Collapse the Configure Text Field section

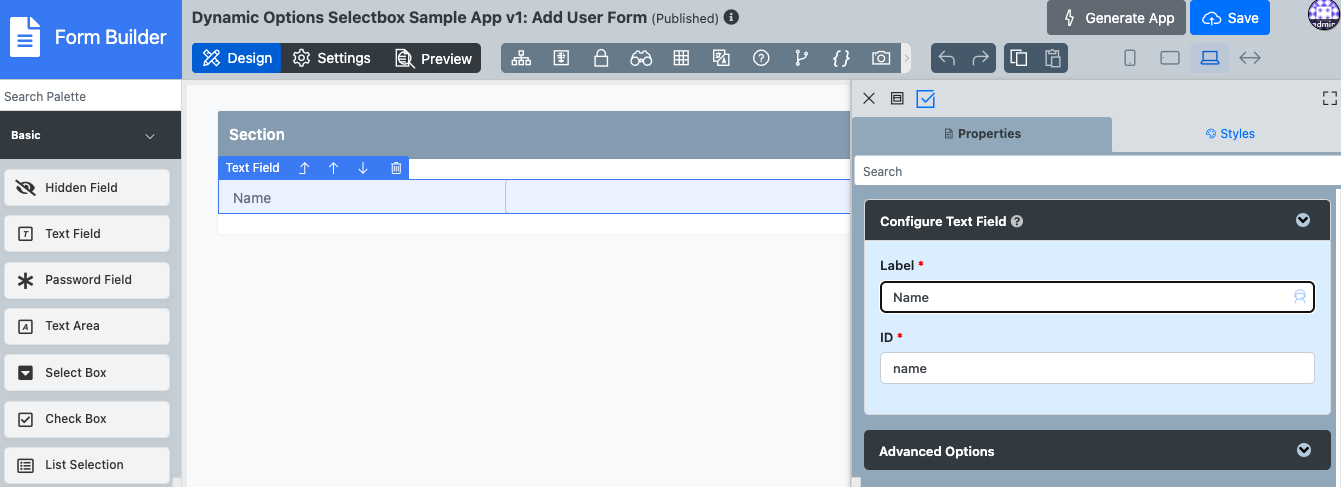(1302, 221)
